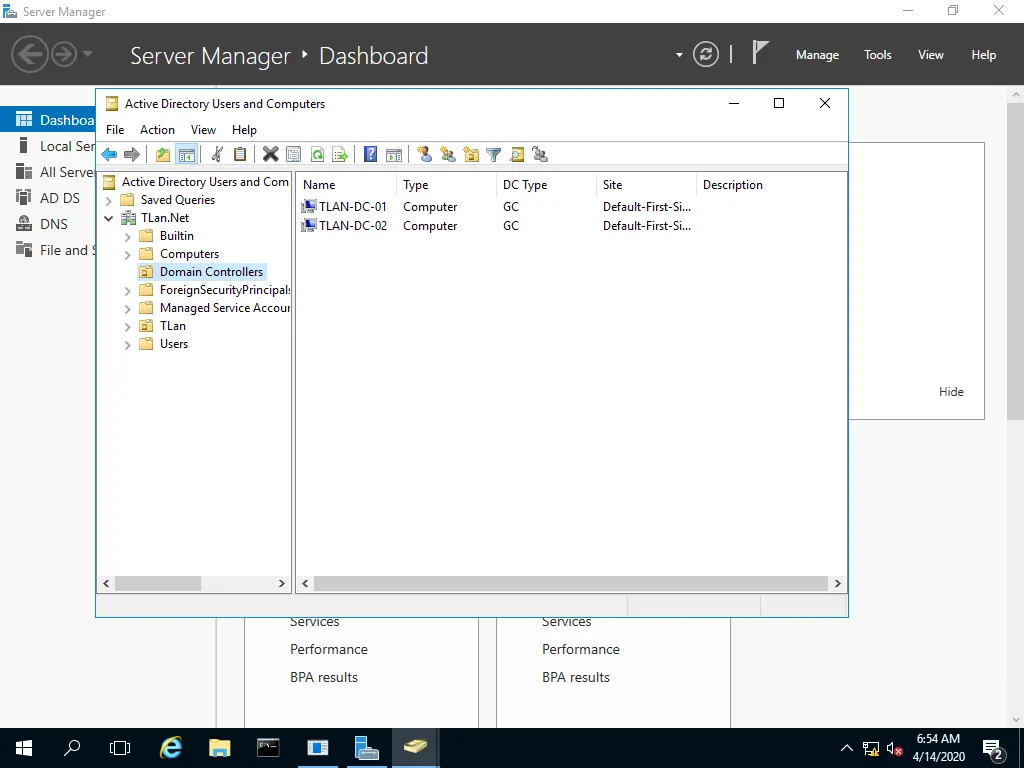Open the Command Prompt taskbar icon
Viewport: 1024px width, 768px height.
click(268, 748)
